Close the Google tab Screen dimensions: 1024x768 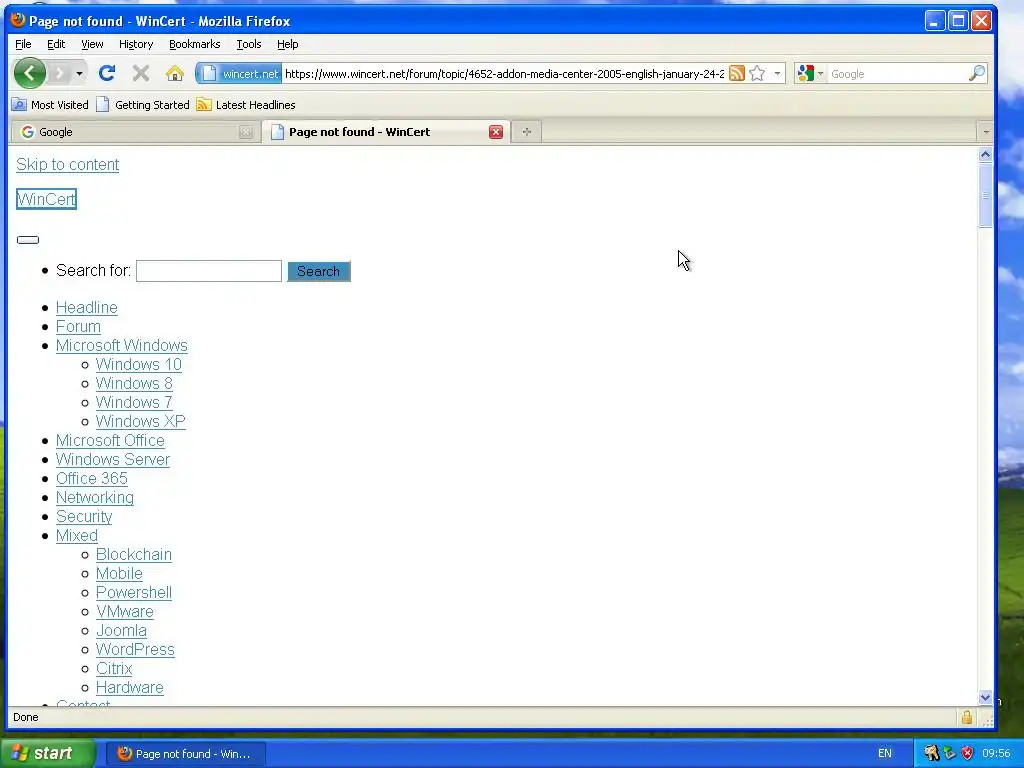click(246, 132)
